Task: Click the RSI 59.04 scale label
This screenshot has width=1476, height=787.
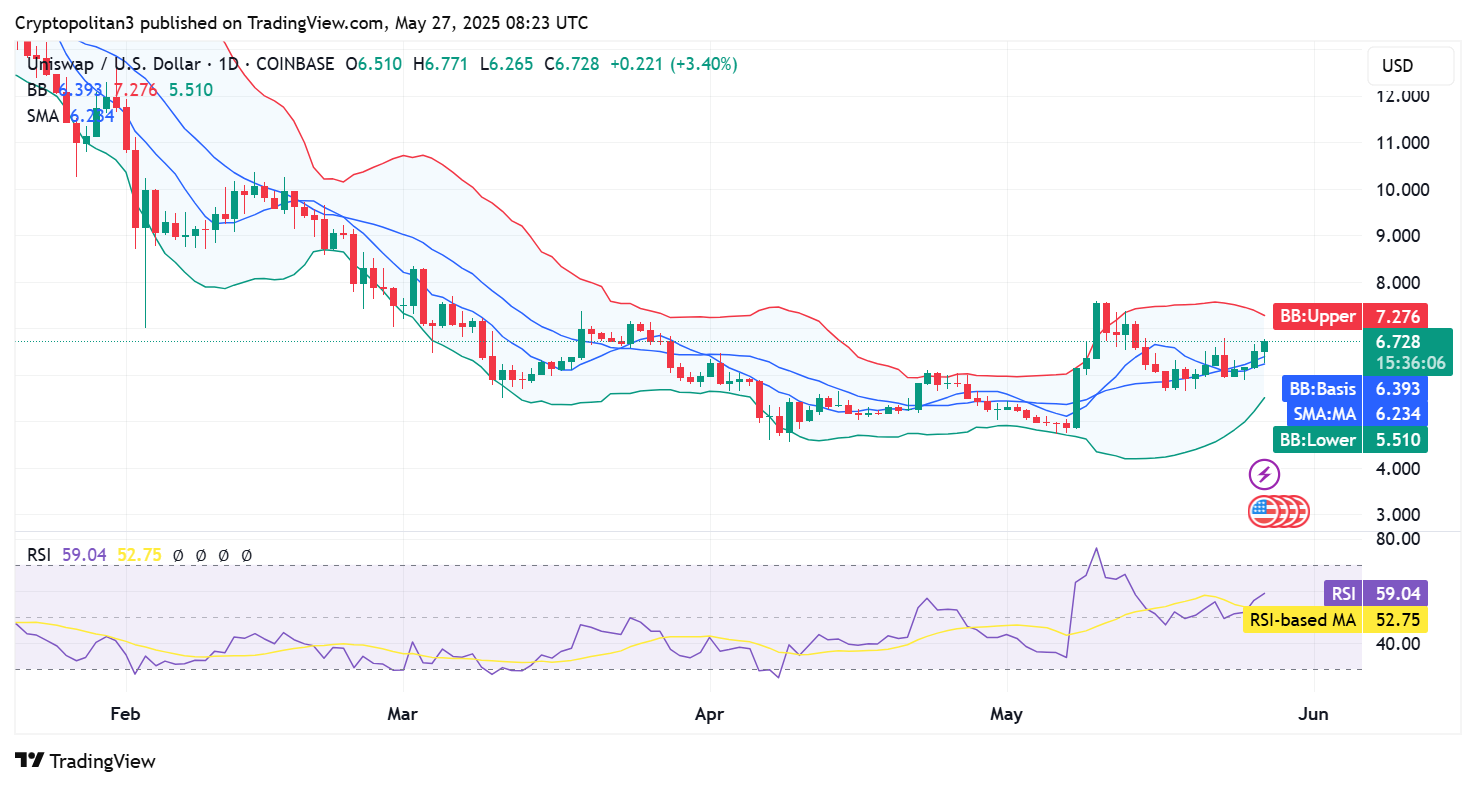Action: click(1375, 593)
